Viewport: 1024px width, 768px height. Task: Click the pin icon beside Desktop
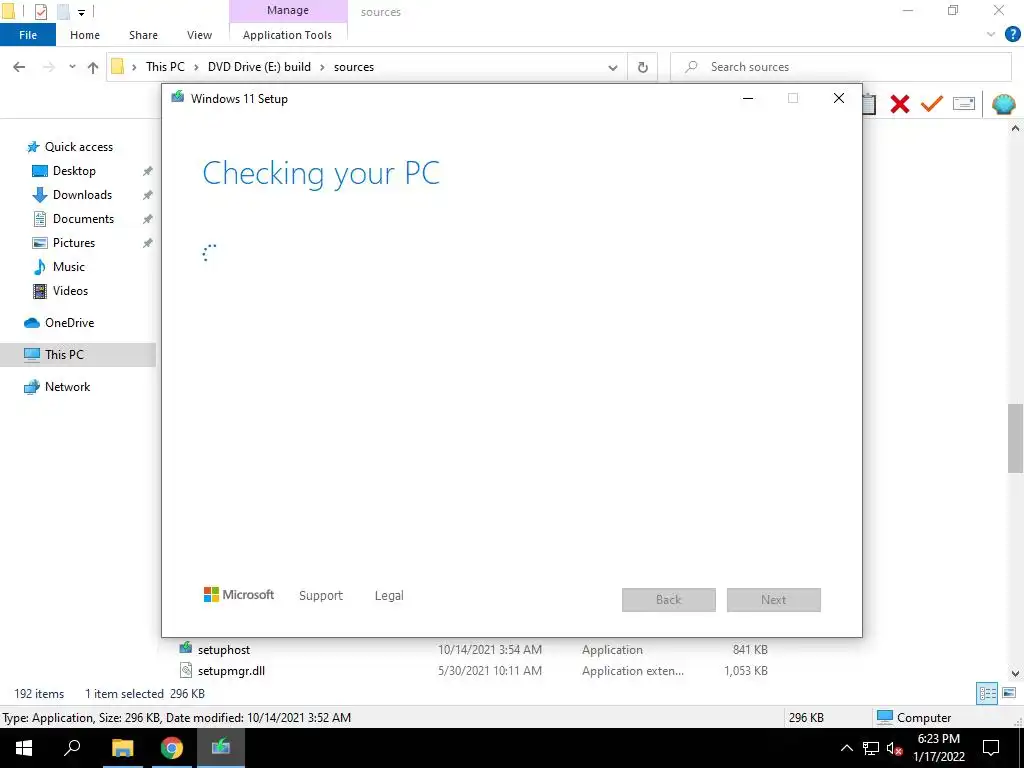[148, 171]
